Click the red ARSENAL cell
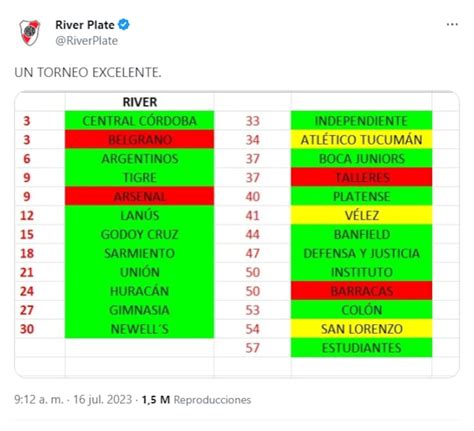This screenshot has height=431, width=474. pos(139,196)
